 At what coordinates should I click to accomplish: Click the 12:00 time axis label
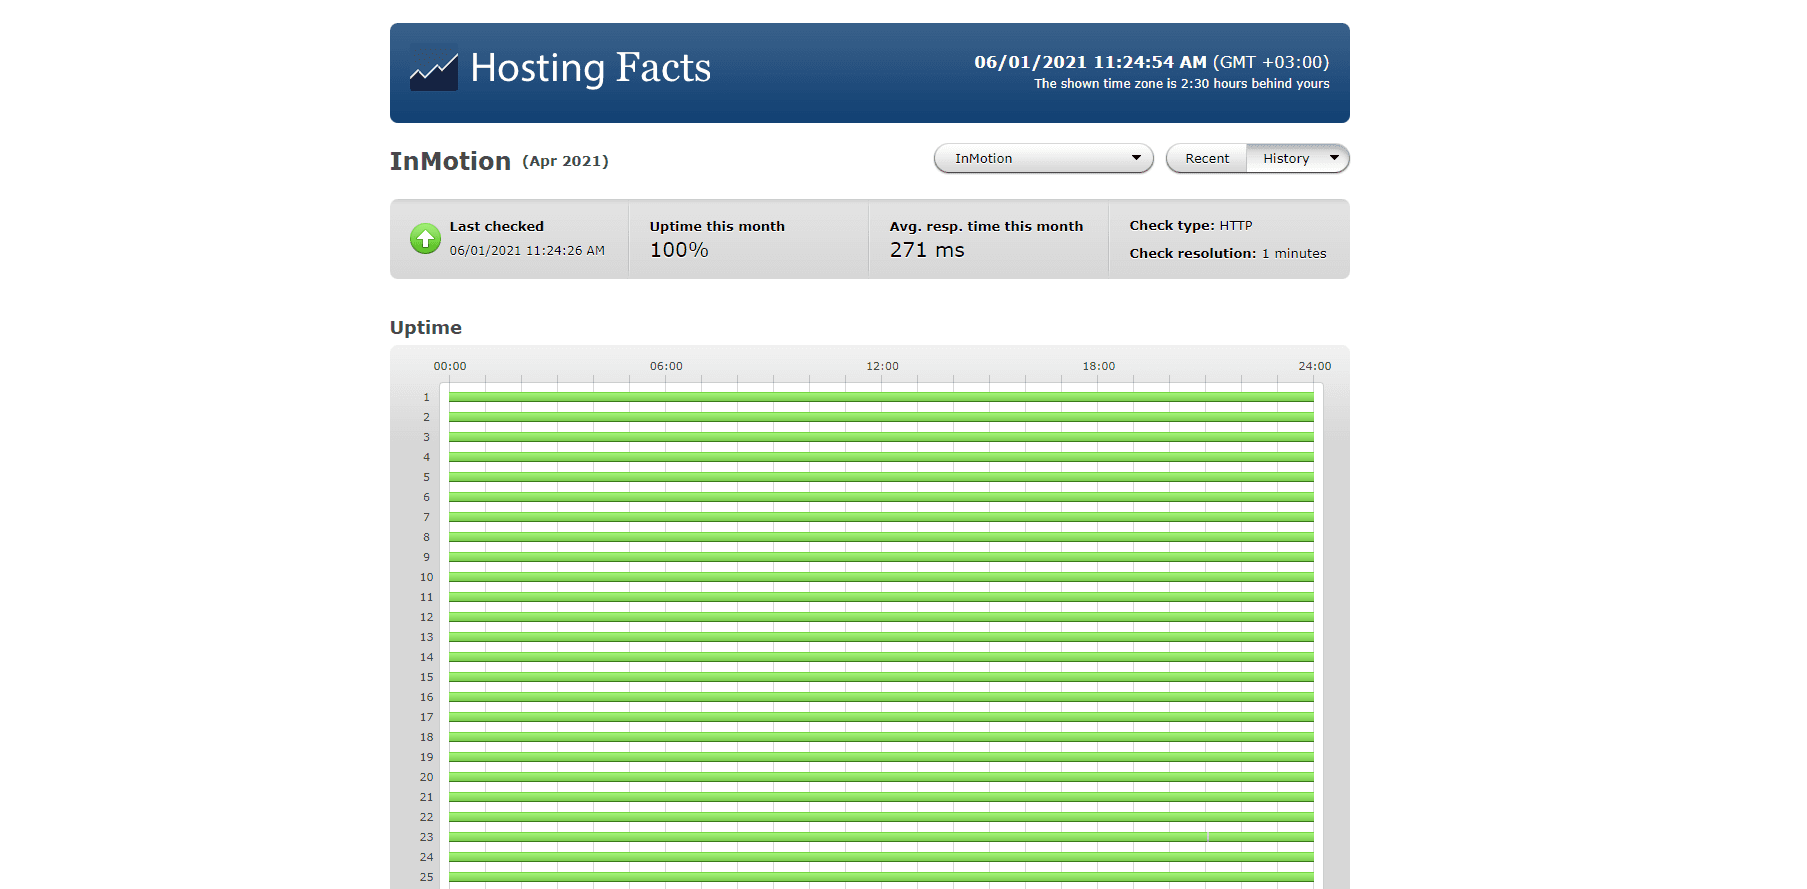point(882,366)
